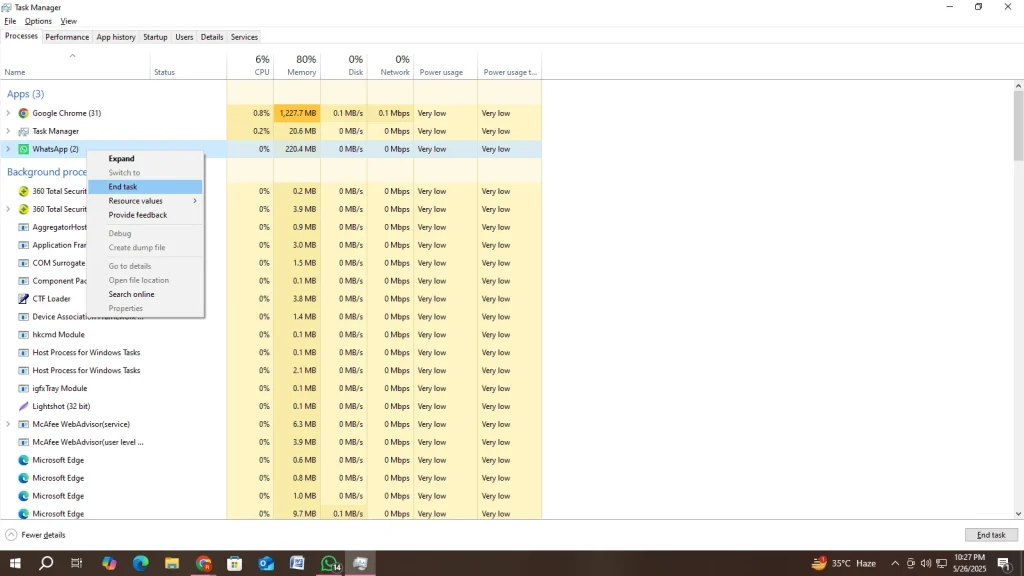
Task: Click the Task Manager taskbar icon
Action: (360, 563)
